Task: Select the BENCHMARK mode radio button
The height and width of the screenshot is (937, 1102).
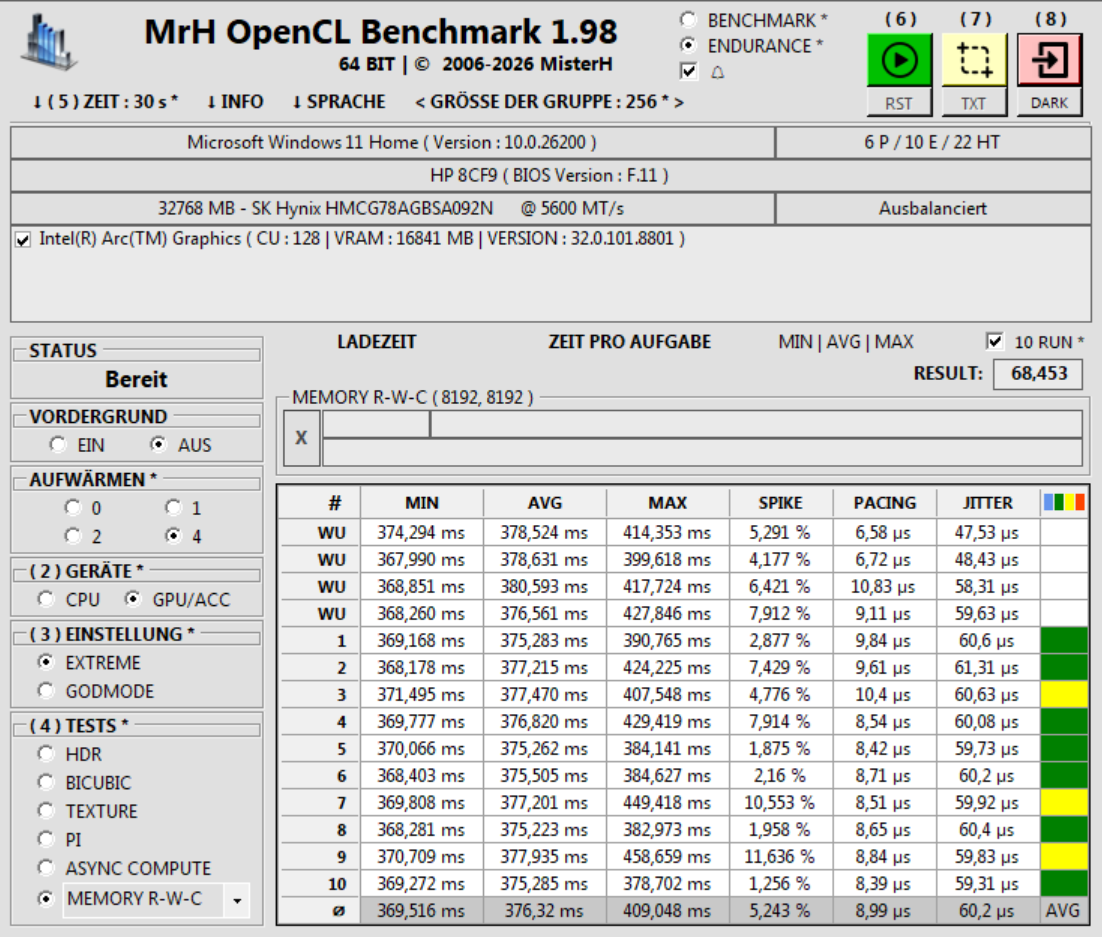Action: 689,20
